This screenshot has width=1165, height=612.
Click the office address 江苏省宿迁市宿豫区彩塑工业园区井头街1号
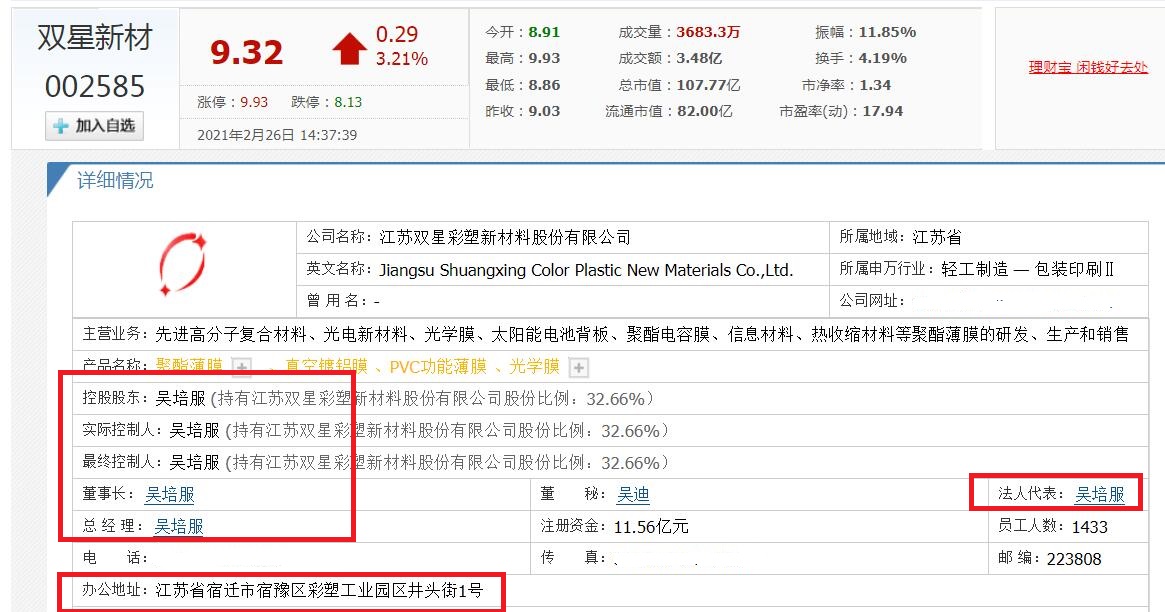click(x=319, y=590)
